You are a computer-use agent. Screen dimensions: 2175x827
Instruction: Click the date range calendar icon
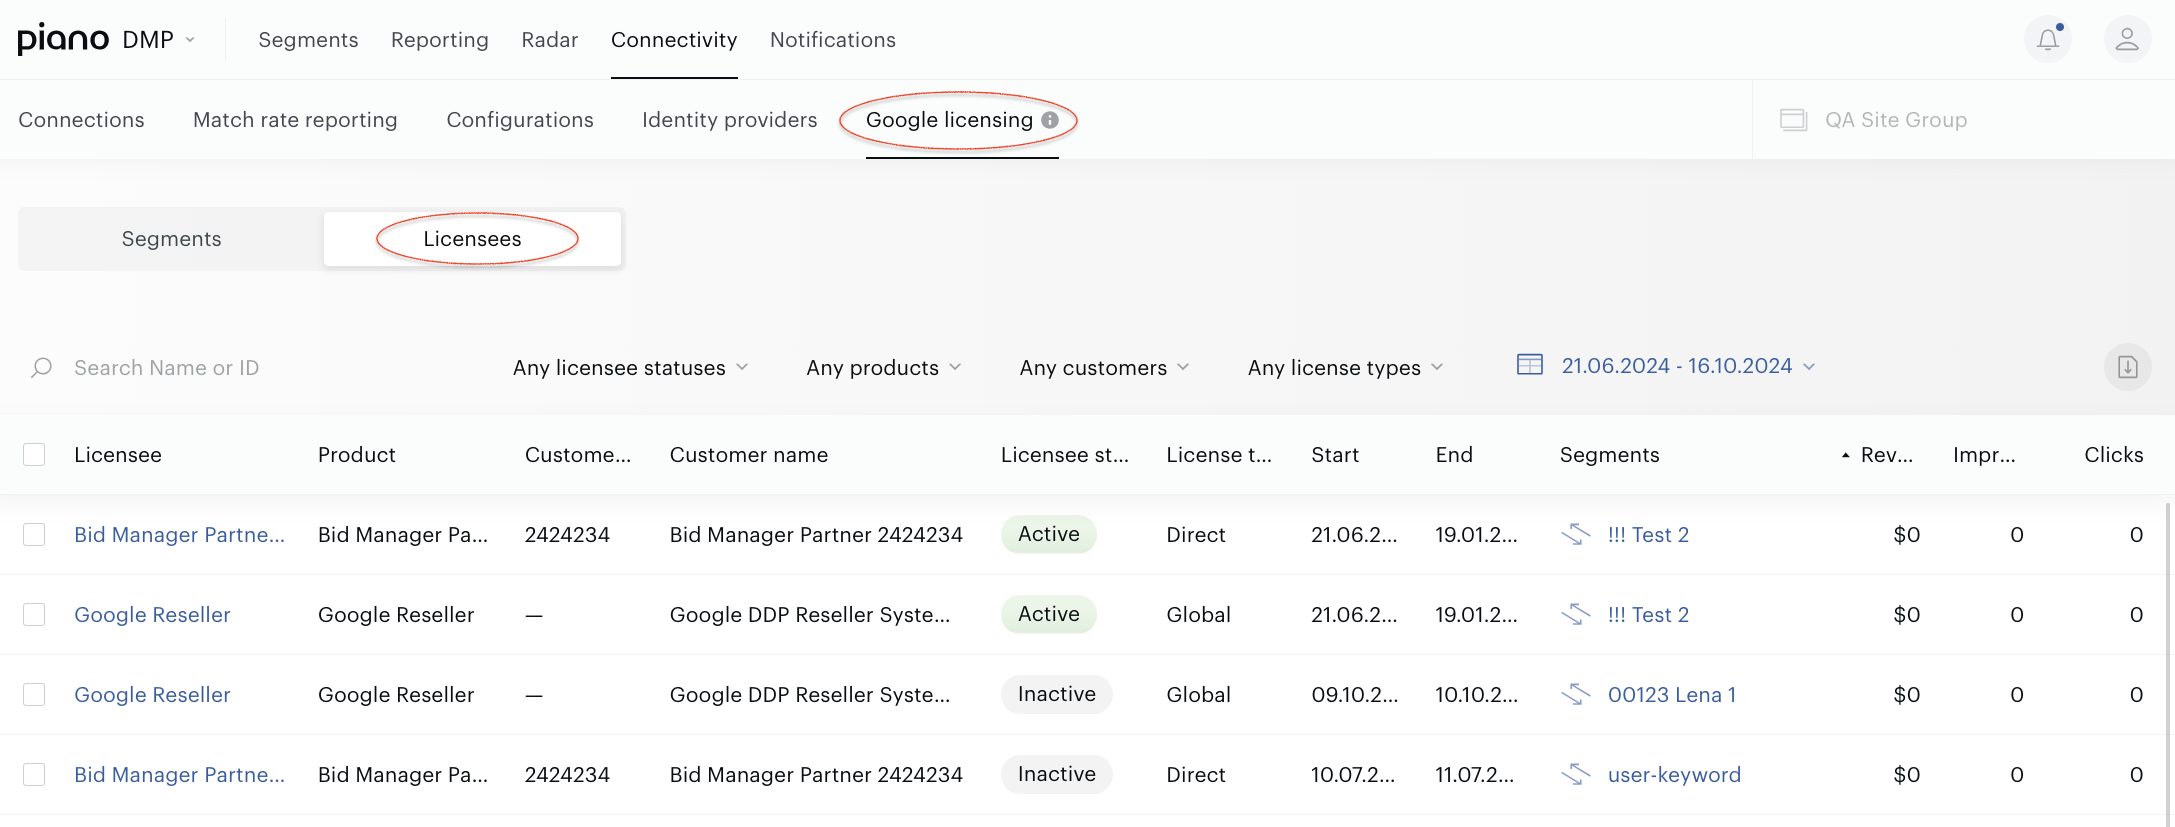coord(1529,365)
